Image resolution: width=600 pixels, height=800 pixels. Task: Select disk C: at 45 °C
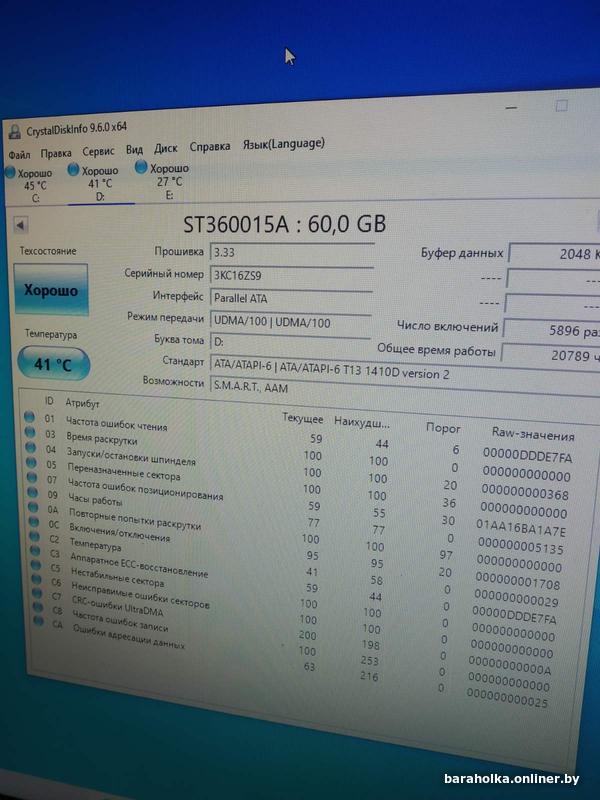(x=30, y=185)
